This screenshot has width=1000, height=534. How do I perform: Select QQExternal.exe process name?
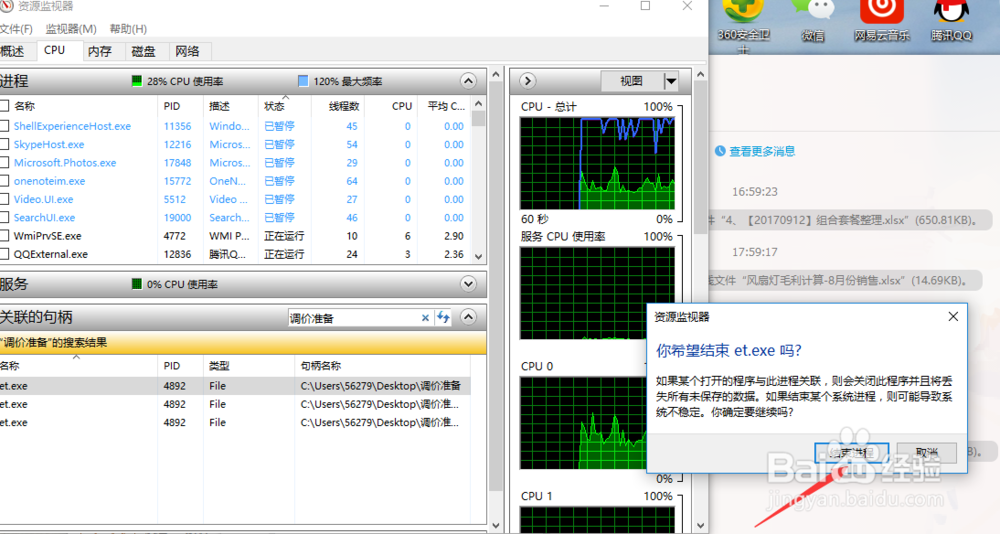(x=51, y=254)
